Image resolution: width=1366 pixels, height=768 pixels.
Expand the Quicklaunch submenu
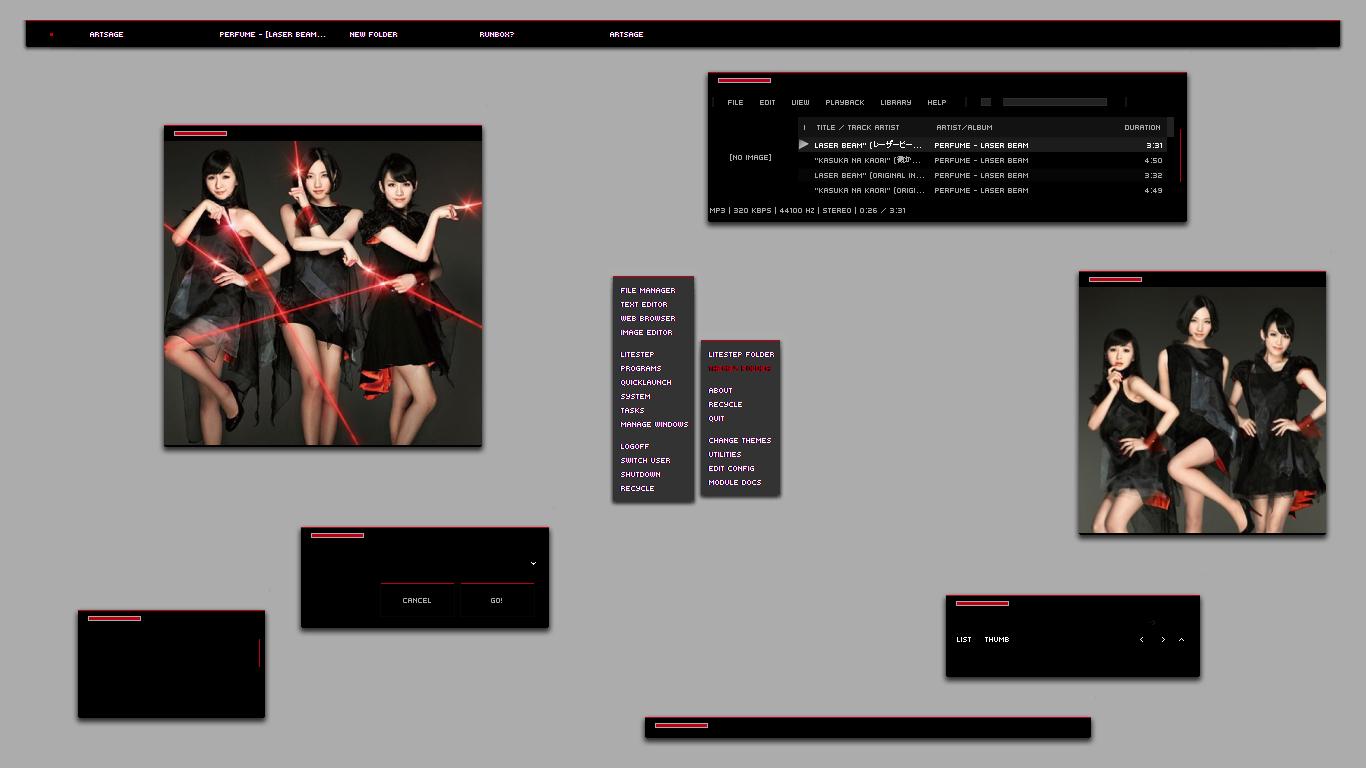click(645, 383)
